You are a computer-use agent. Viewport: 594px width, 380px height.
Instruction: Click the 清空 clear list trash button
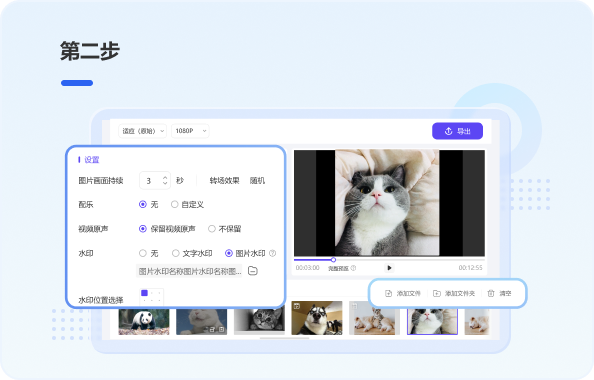coord(499,294)
